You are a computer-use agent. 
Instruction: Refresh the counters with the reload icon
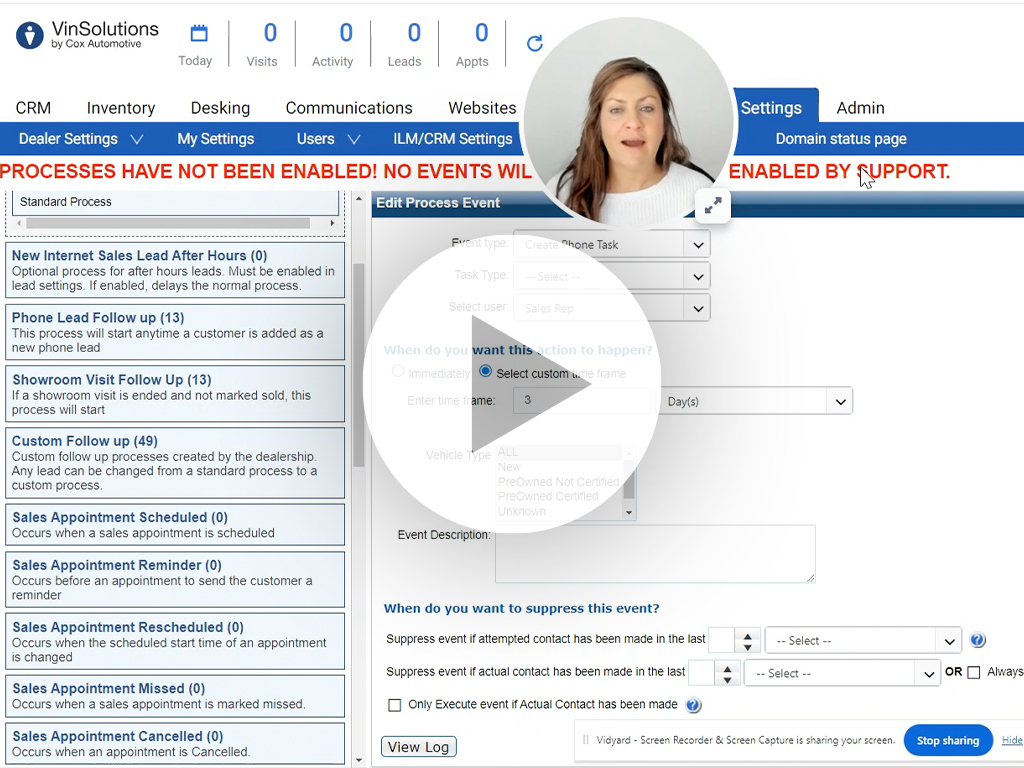pyautogui.click(x=535, y=43)
